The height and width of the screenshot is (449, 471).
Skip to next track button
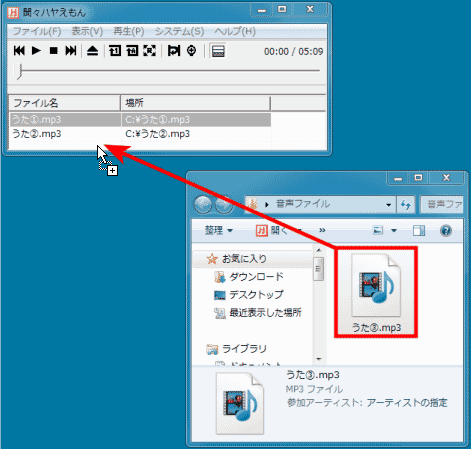point(71,51)
